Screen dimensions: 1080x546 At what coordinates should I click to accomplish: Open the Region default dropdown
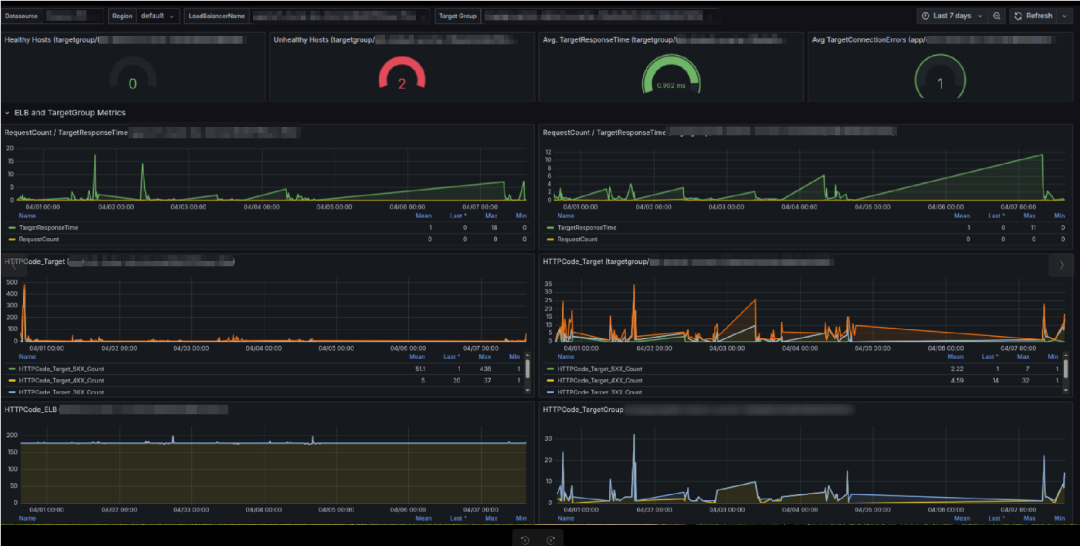[158, 17]
